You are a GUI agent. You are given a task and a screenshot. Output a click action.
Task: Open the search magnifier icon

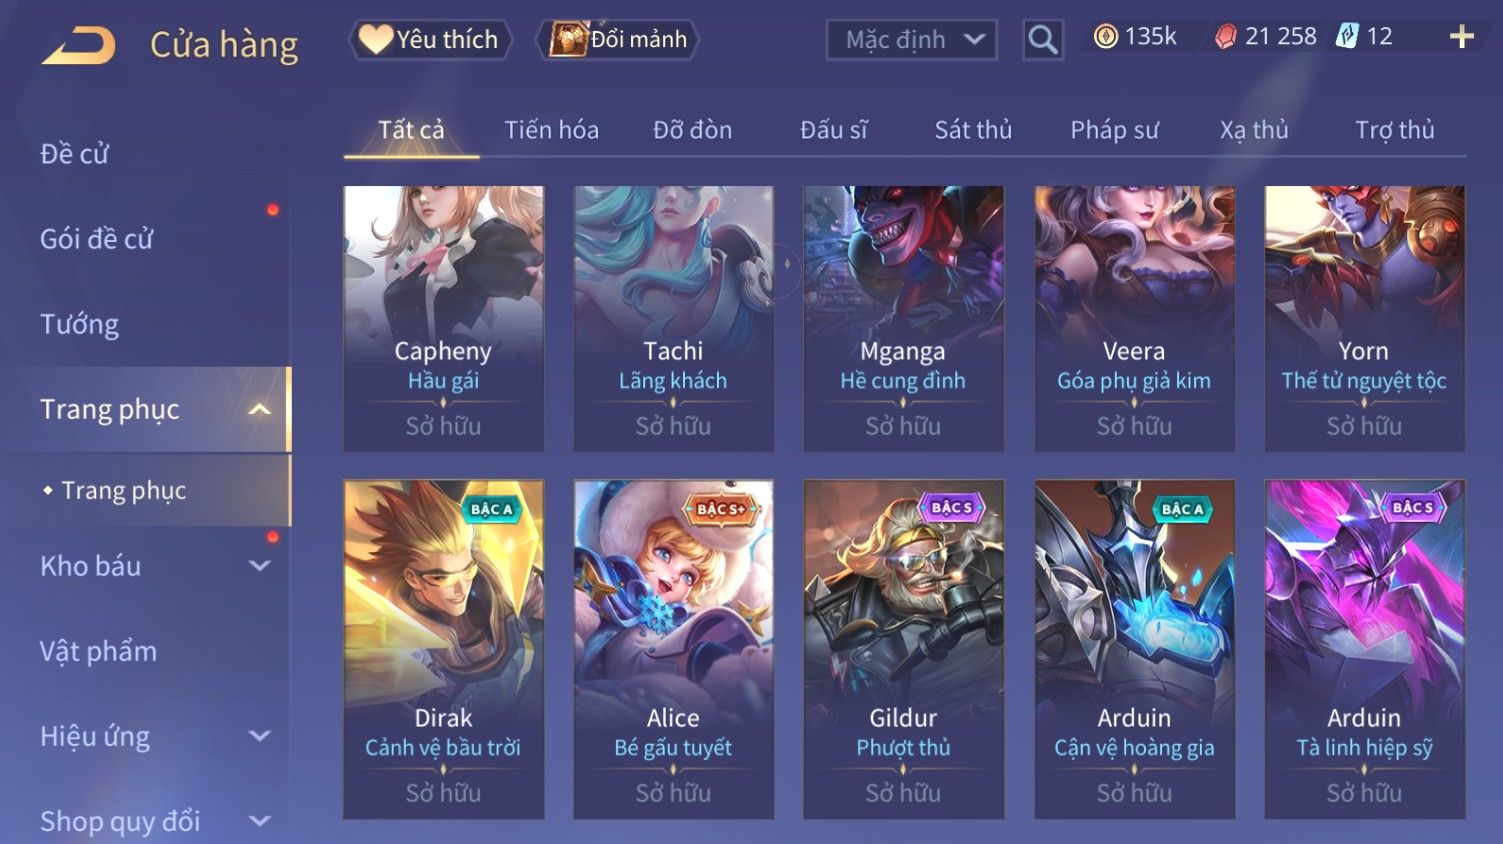click(1043, 40)
